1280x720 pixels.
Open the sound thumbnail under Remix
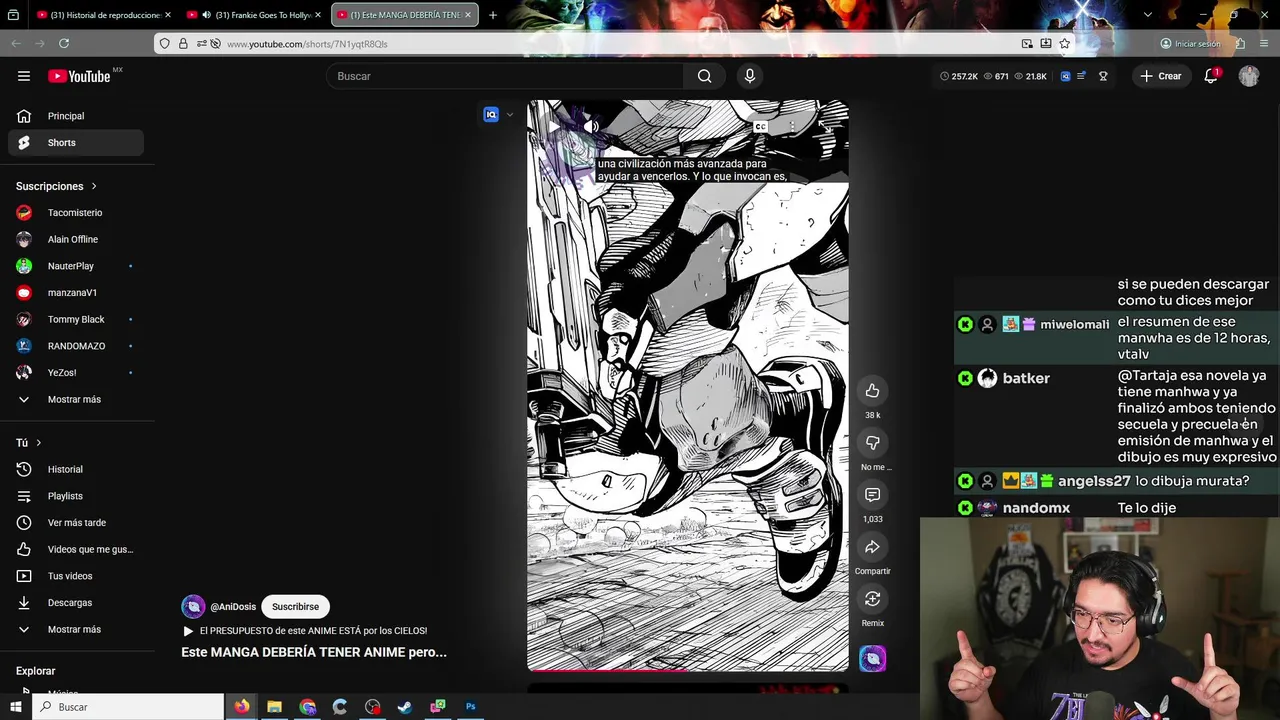point(873,658)
